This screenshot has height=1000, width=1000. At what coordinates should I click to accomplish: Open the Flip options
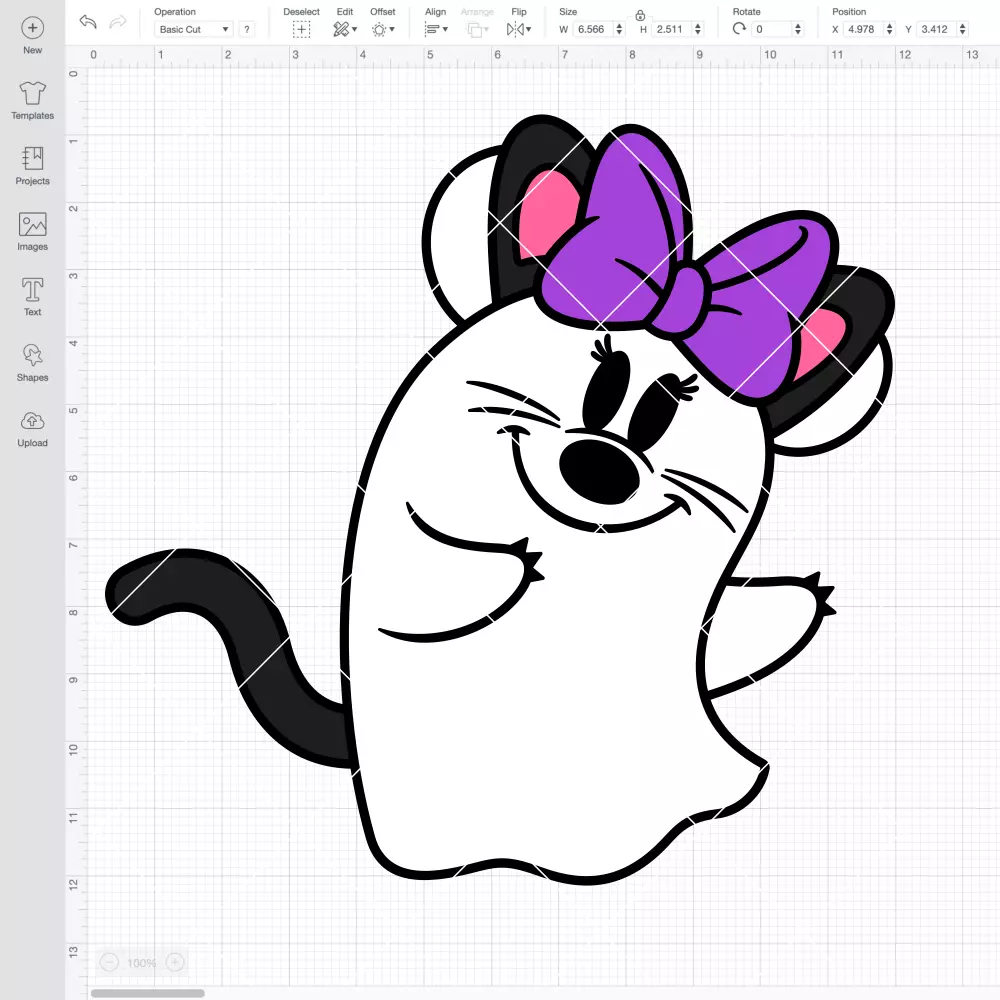point(518,29)
